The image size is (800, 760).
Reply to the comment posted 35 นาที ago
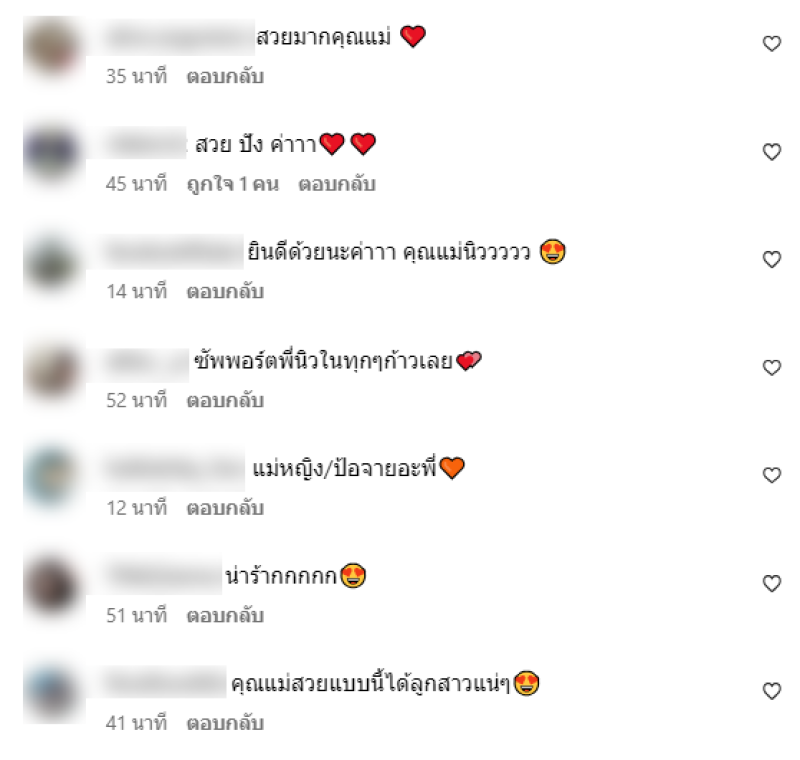pyautogui.click(x=225, y=77)
